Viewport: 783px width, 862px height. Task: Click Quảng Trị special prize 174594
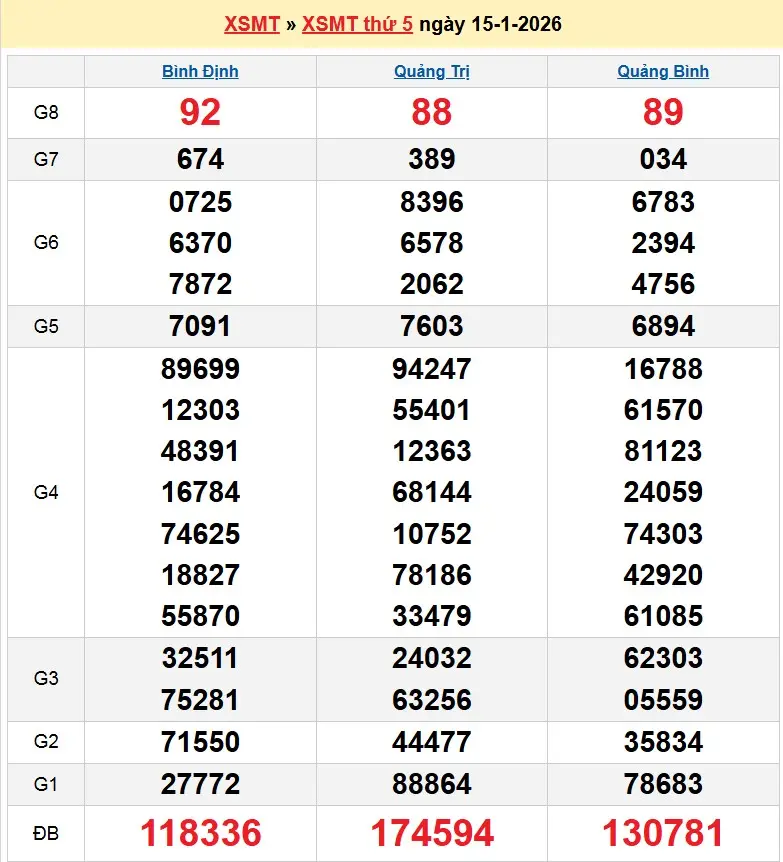pyautogui.click(x=432, y=832)
